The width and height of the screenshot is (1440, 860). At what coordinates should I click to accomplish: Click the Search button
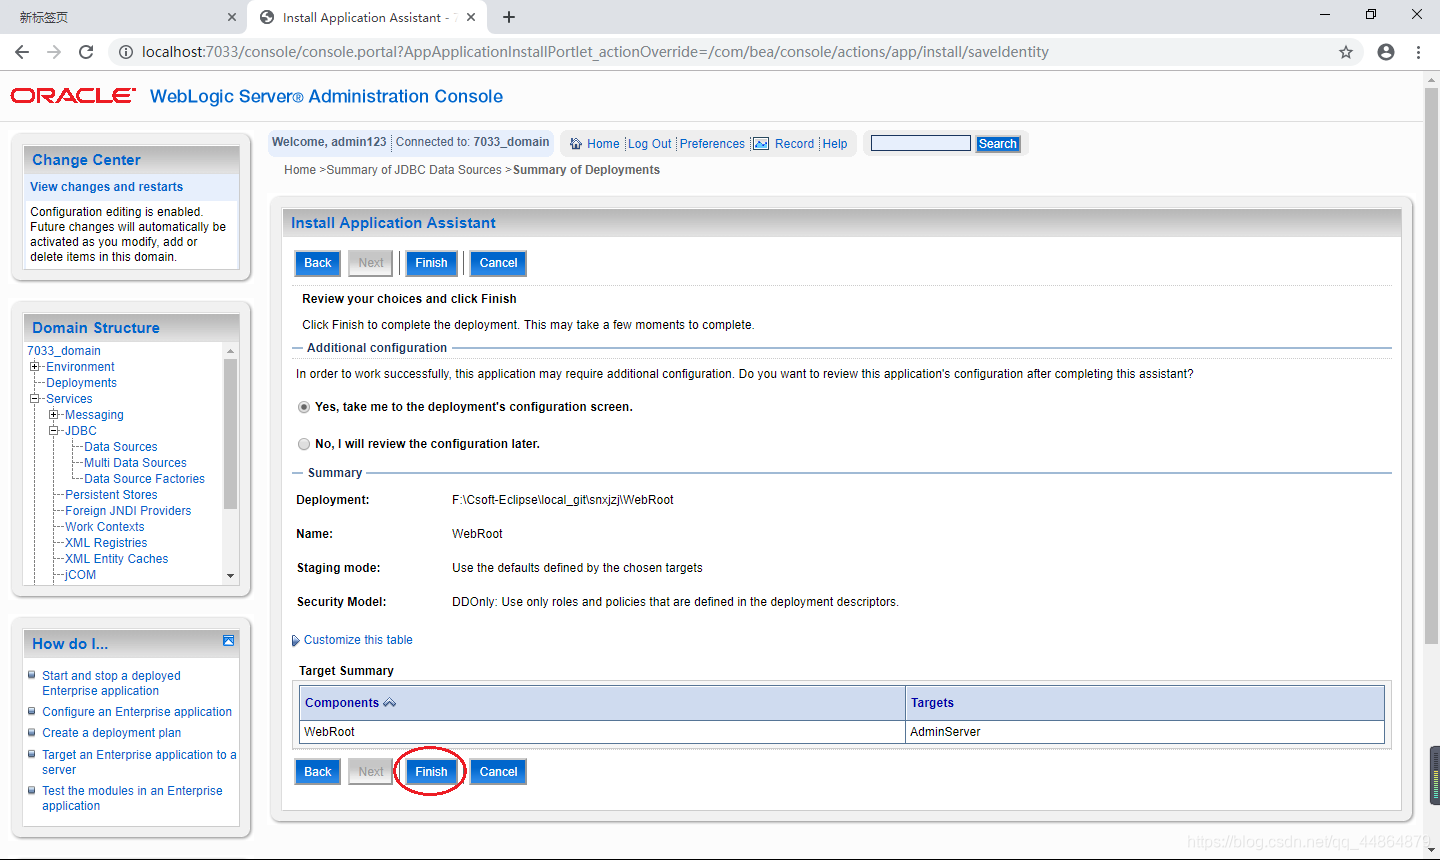(x=998, y=144)
